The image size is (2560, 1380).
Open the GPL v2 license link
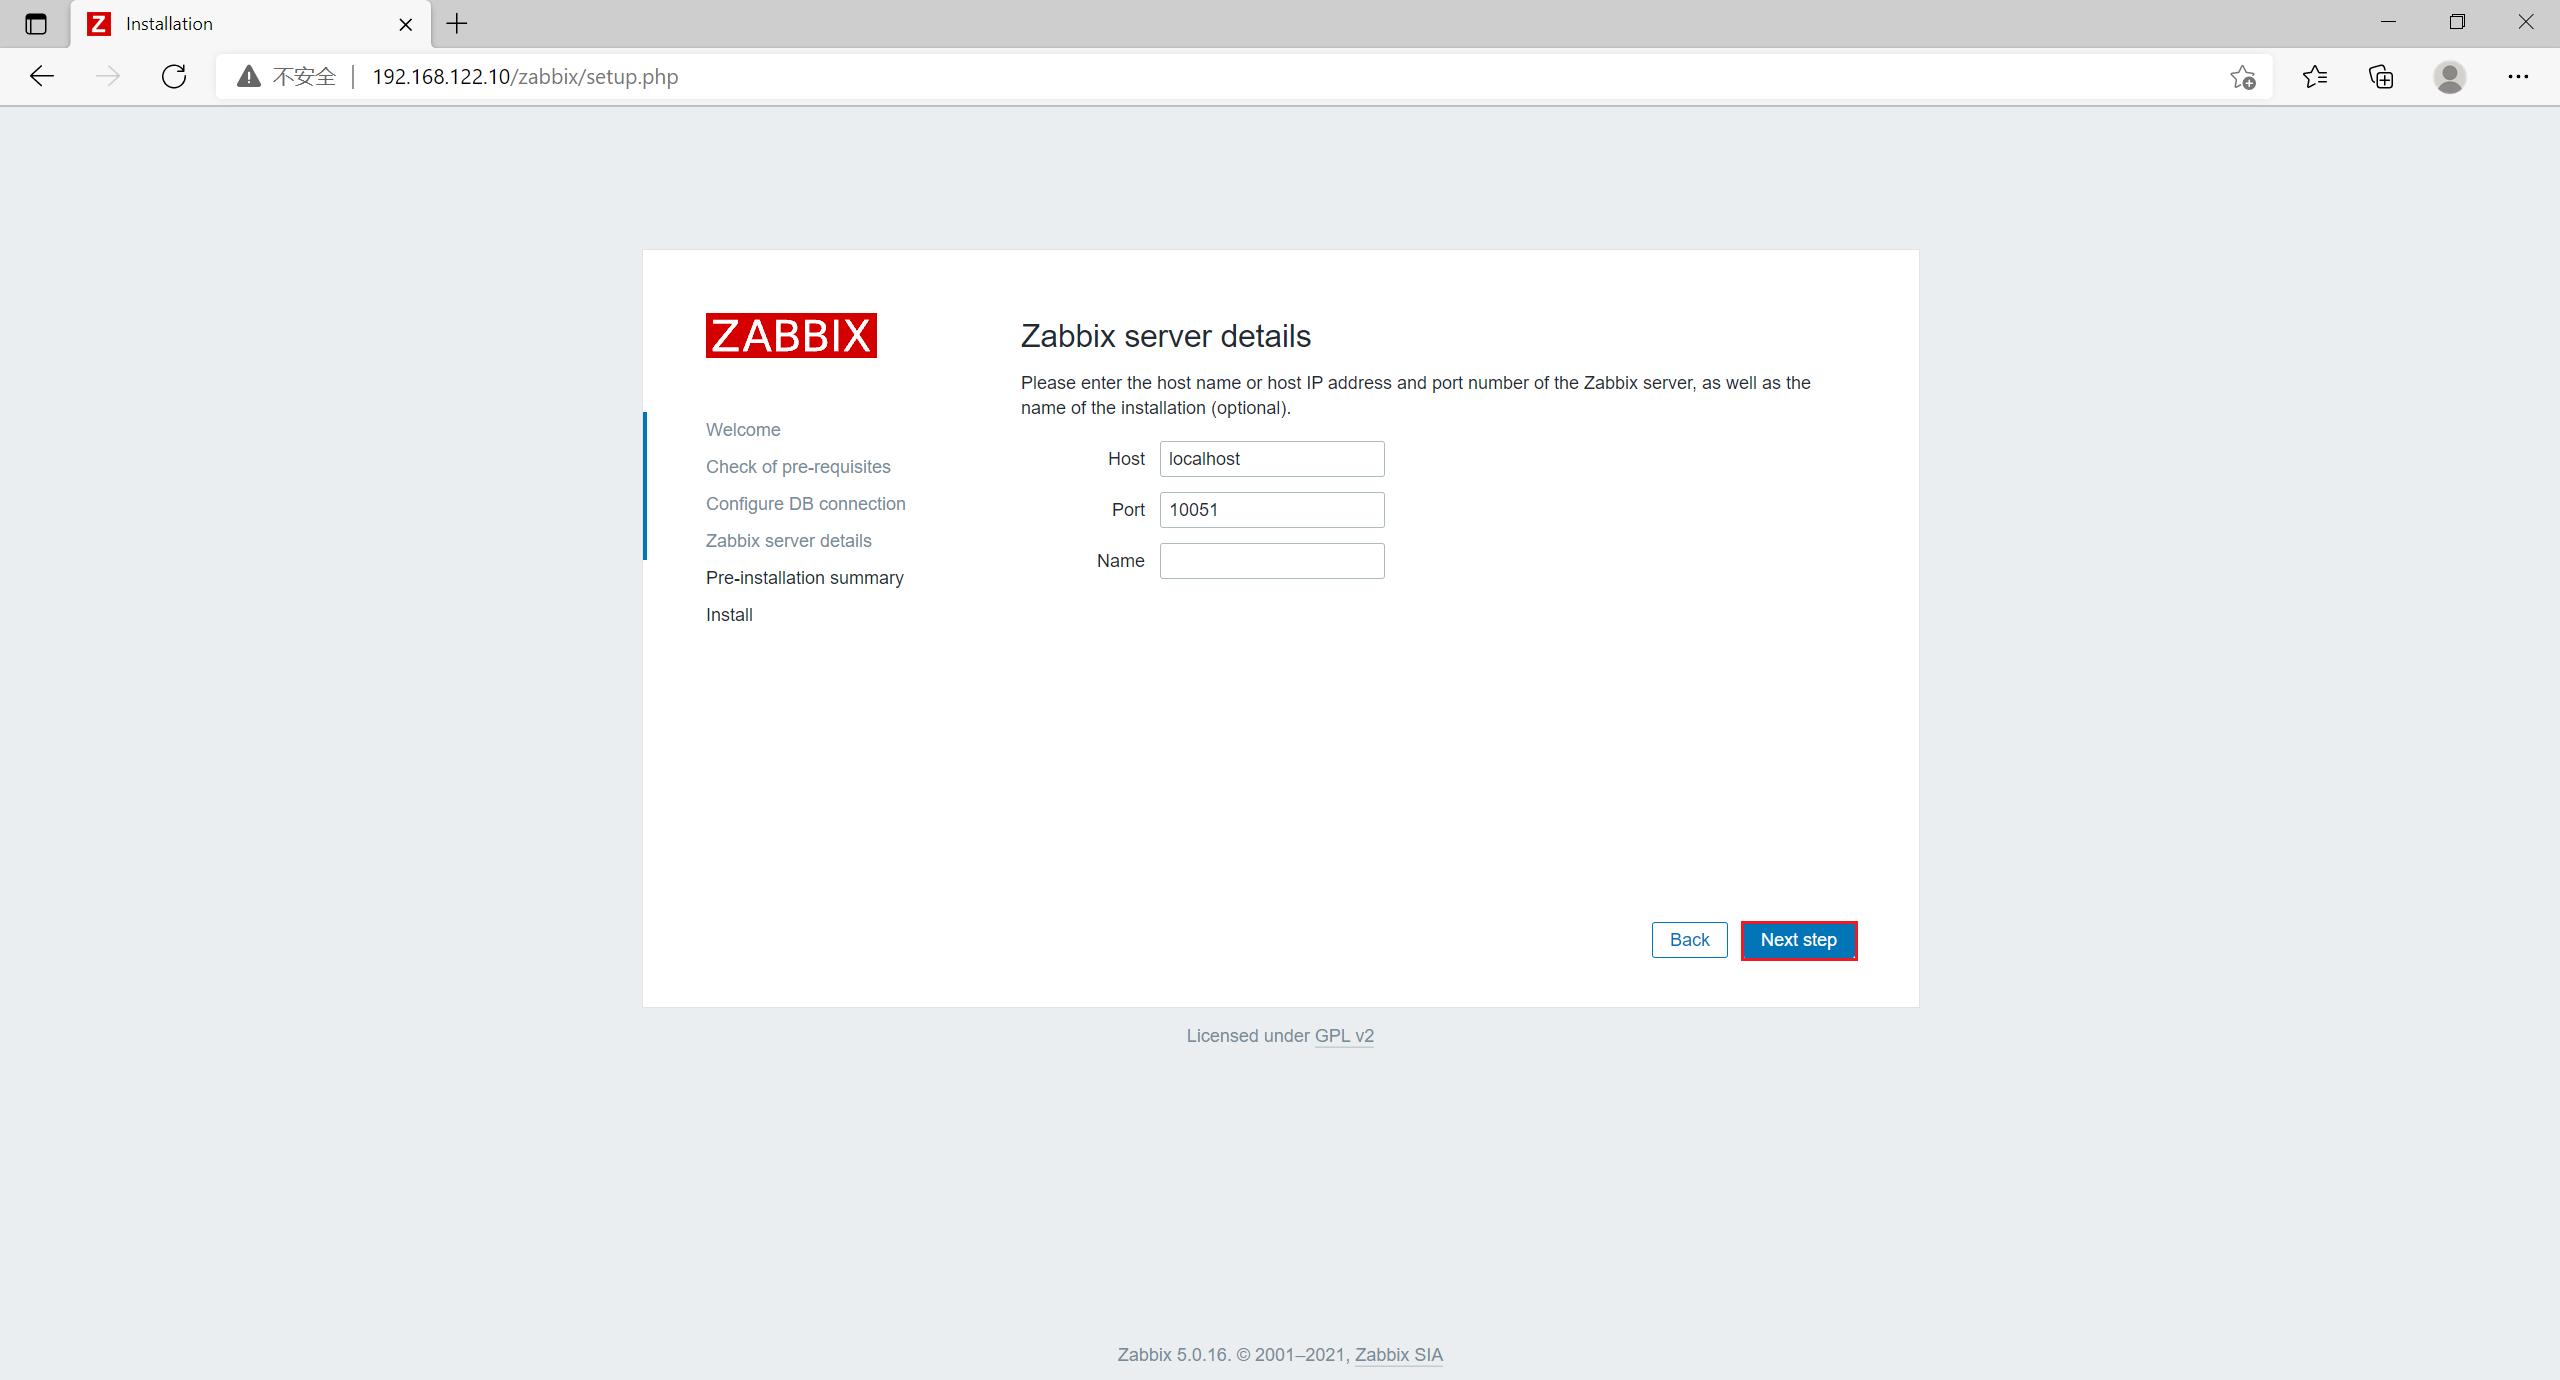tap(1344, 1036)
